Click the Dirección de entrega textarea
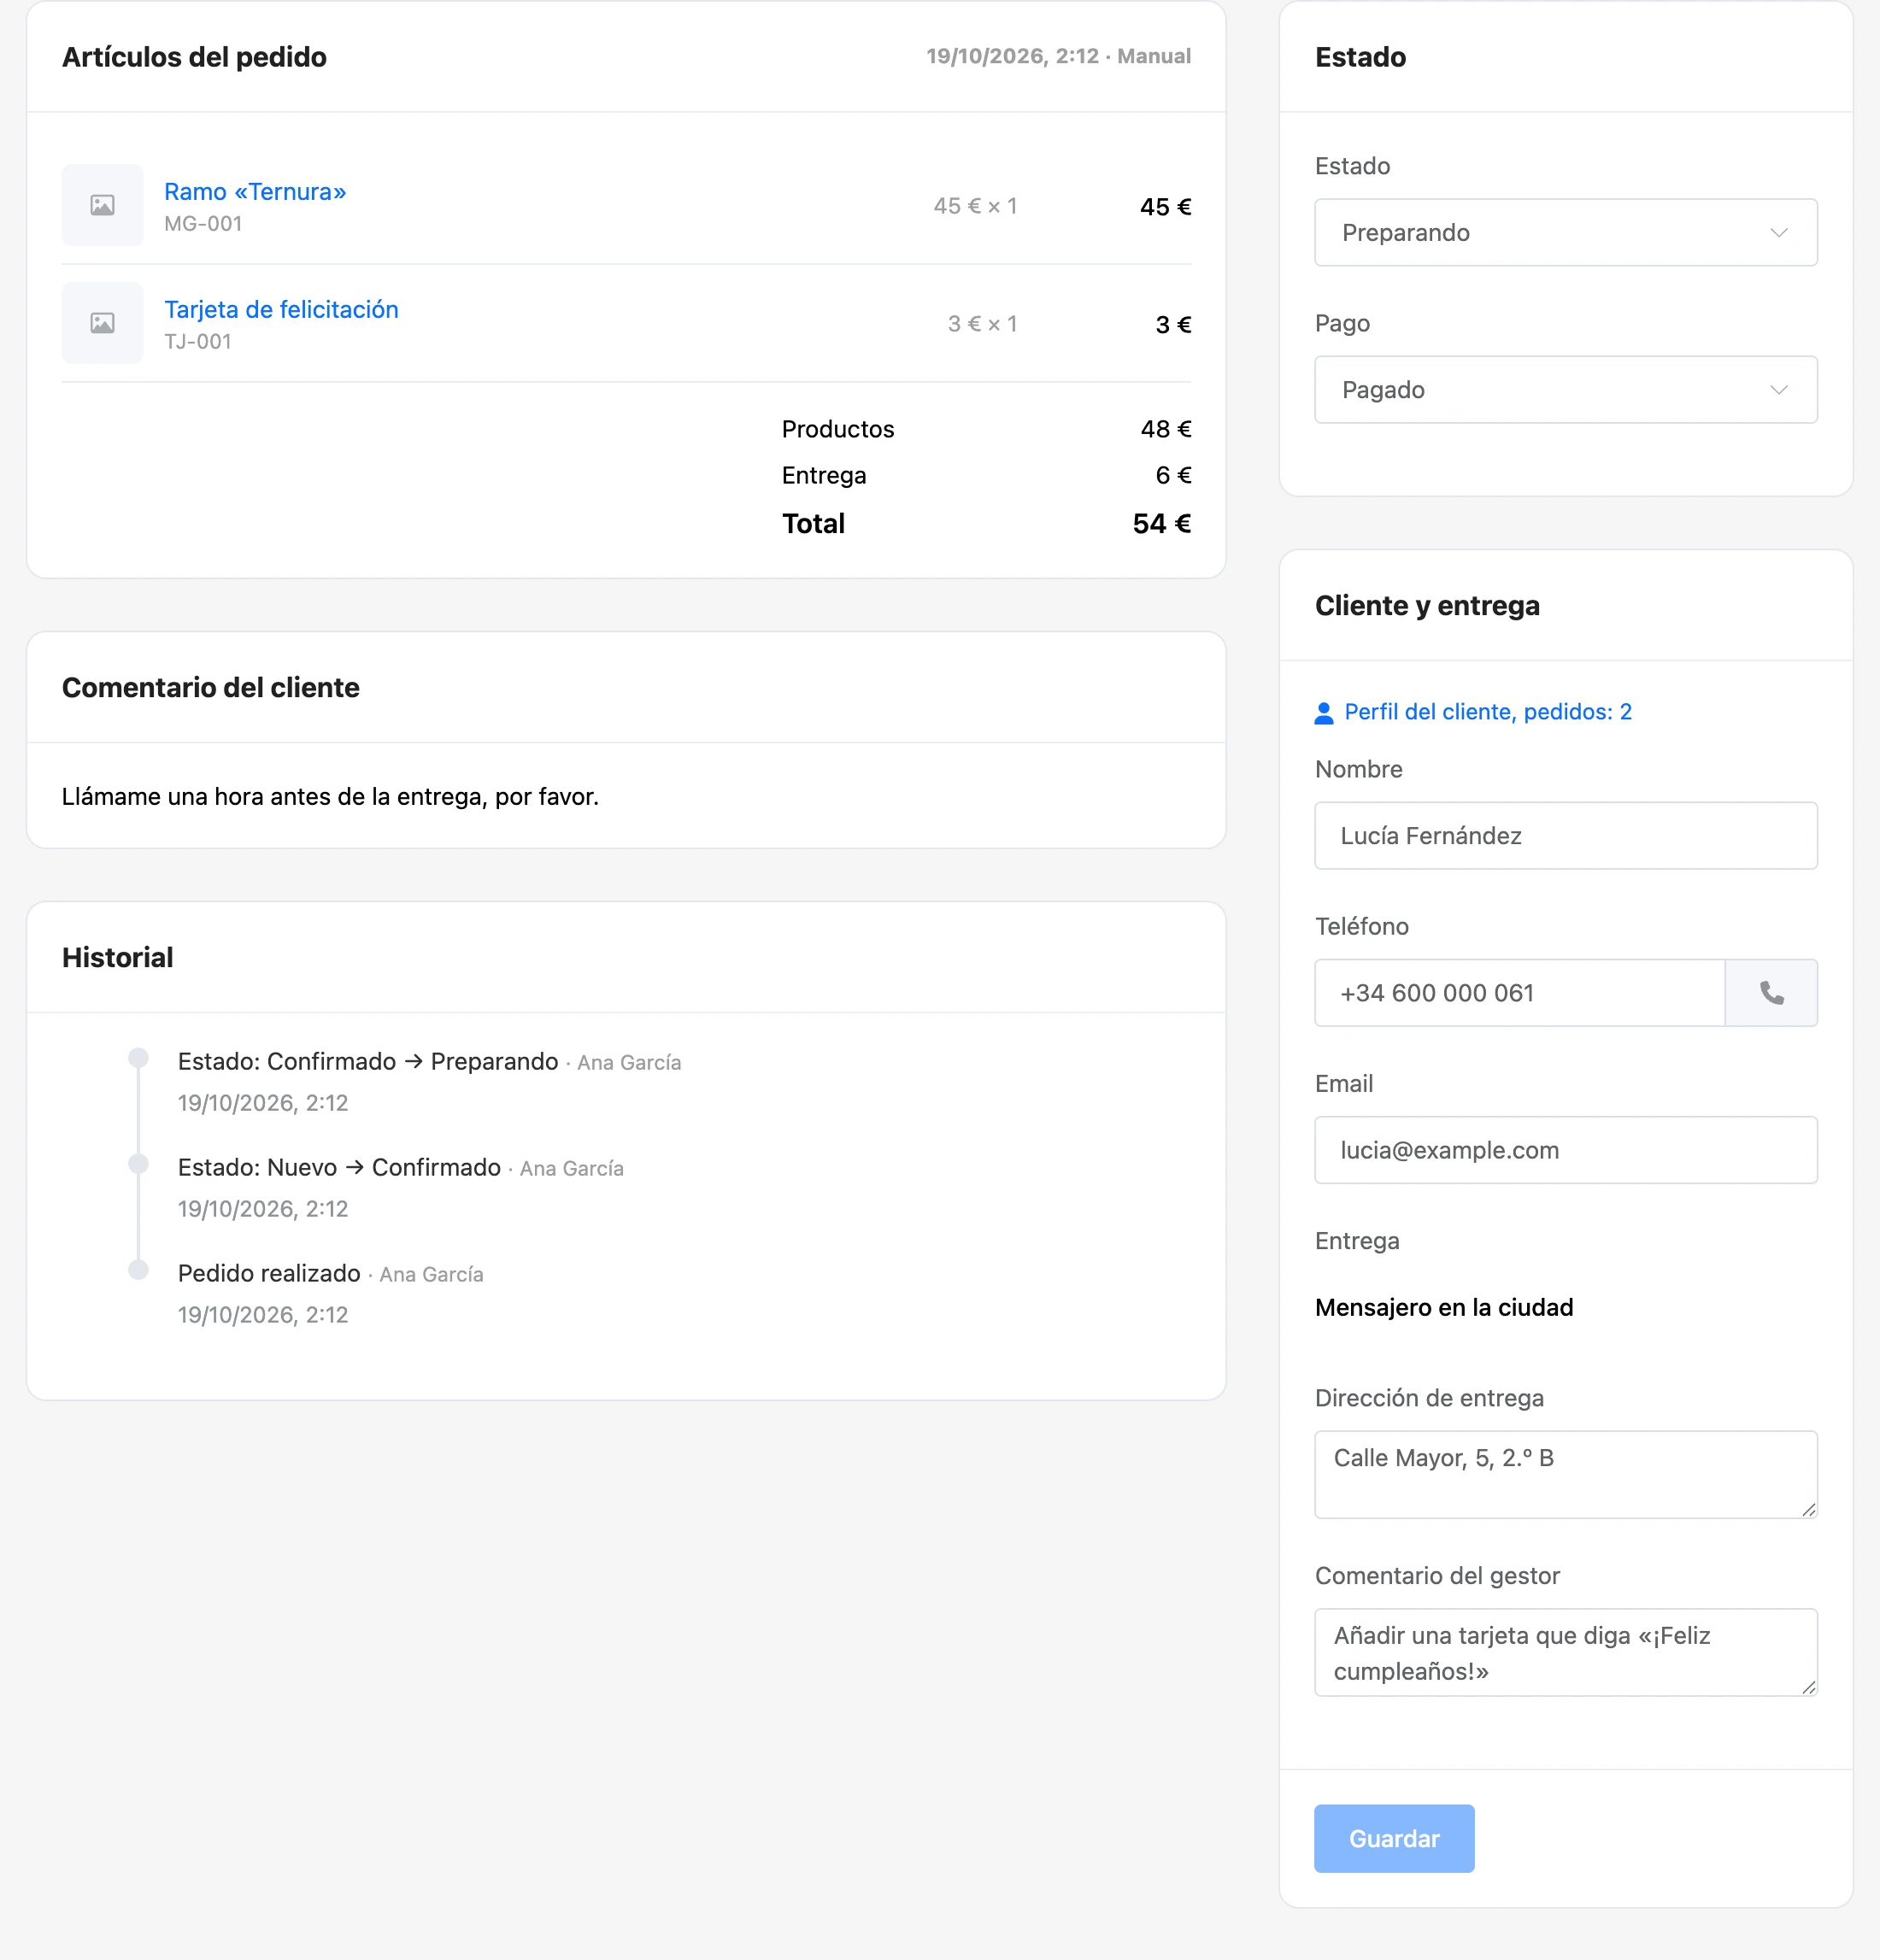The width and height of the screenshot is (1880, 1960). coord(1566,1474)
